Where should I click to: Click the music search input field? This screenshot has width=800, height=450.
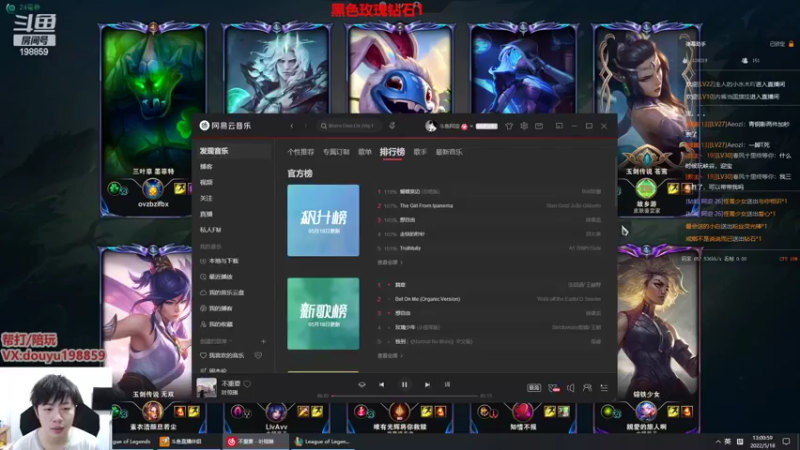click(349, 126)
